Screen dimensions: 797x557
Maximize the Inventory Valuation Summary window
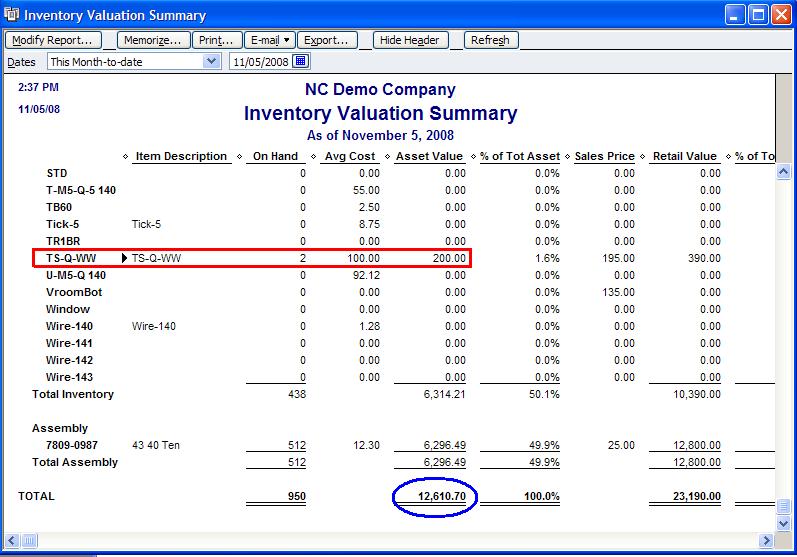757,15
